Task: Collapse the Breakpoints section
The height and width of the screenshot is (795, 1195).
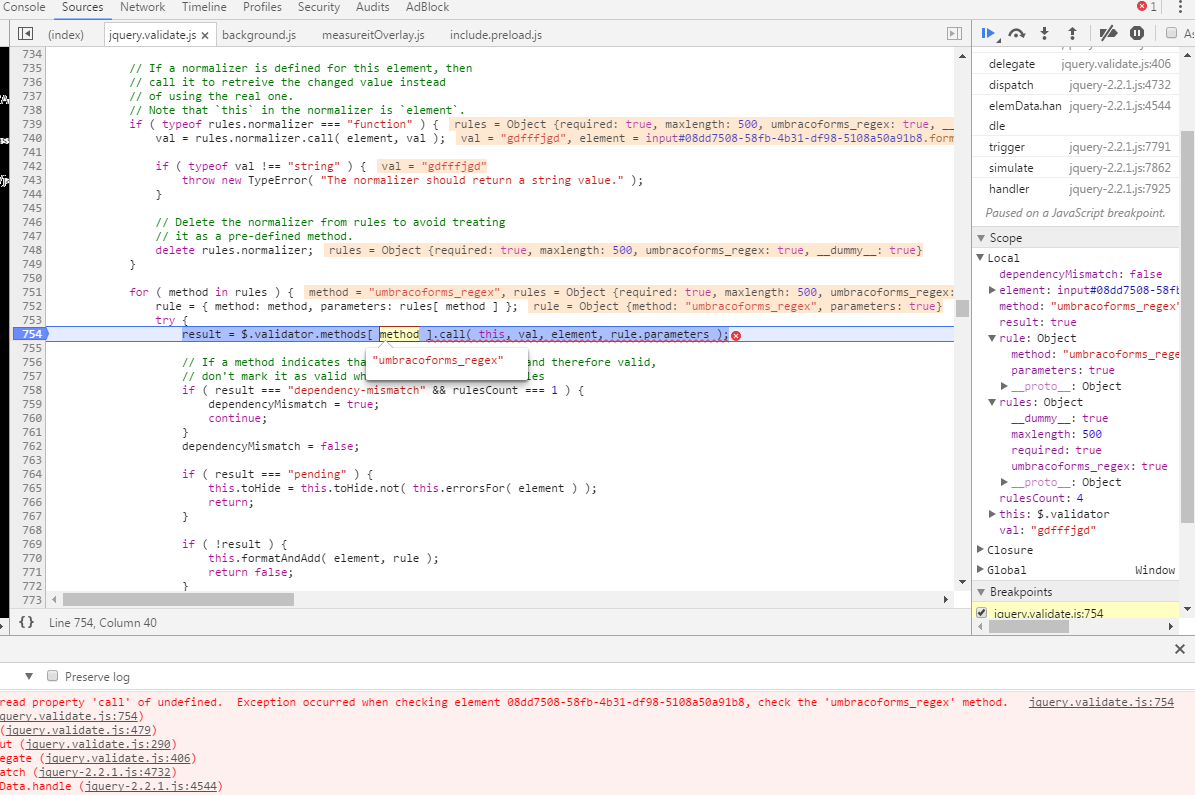Action: [x=982, y=591]
